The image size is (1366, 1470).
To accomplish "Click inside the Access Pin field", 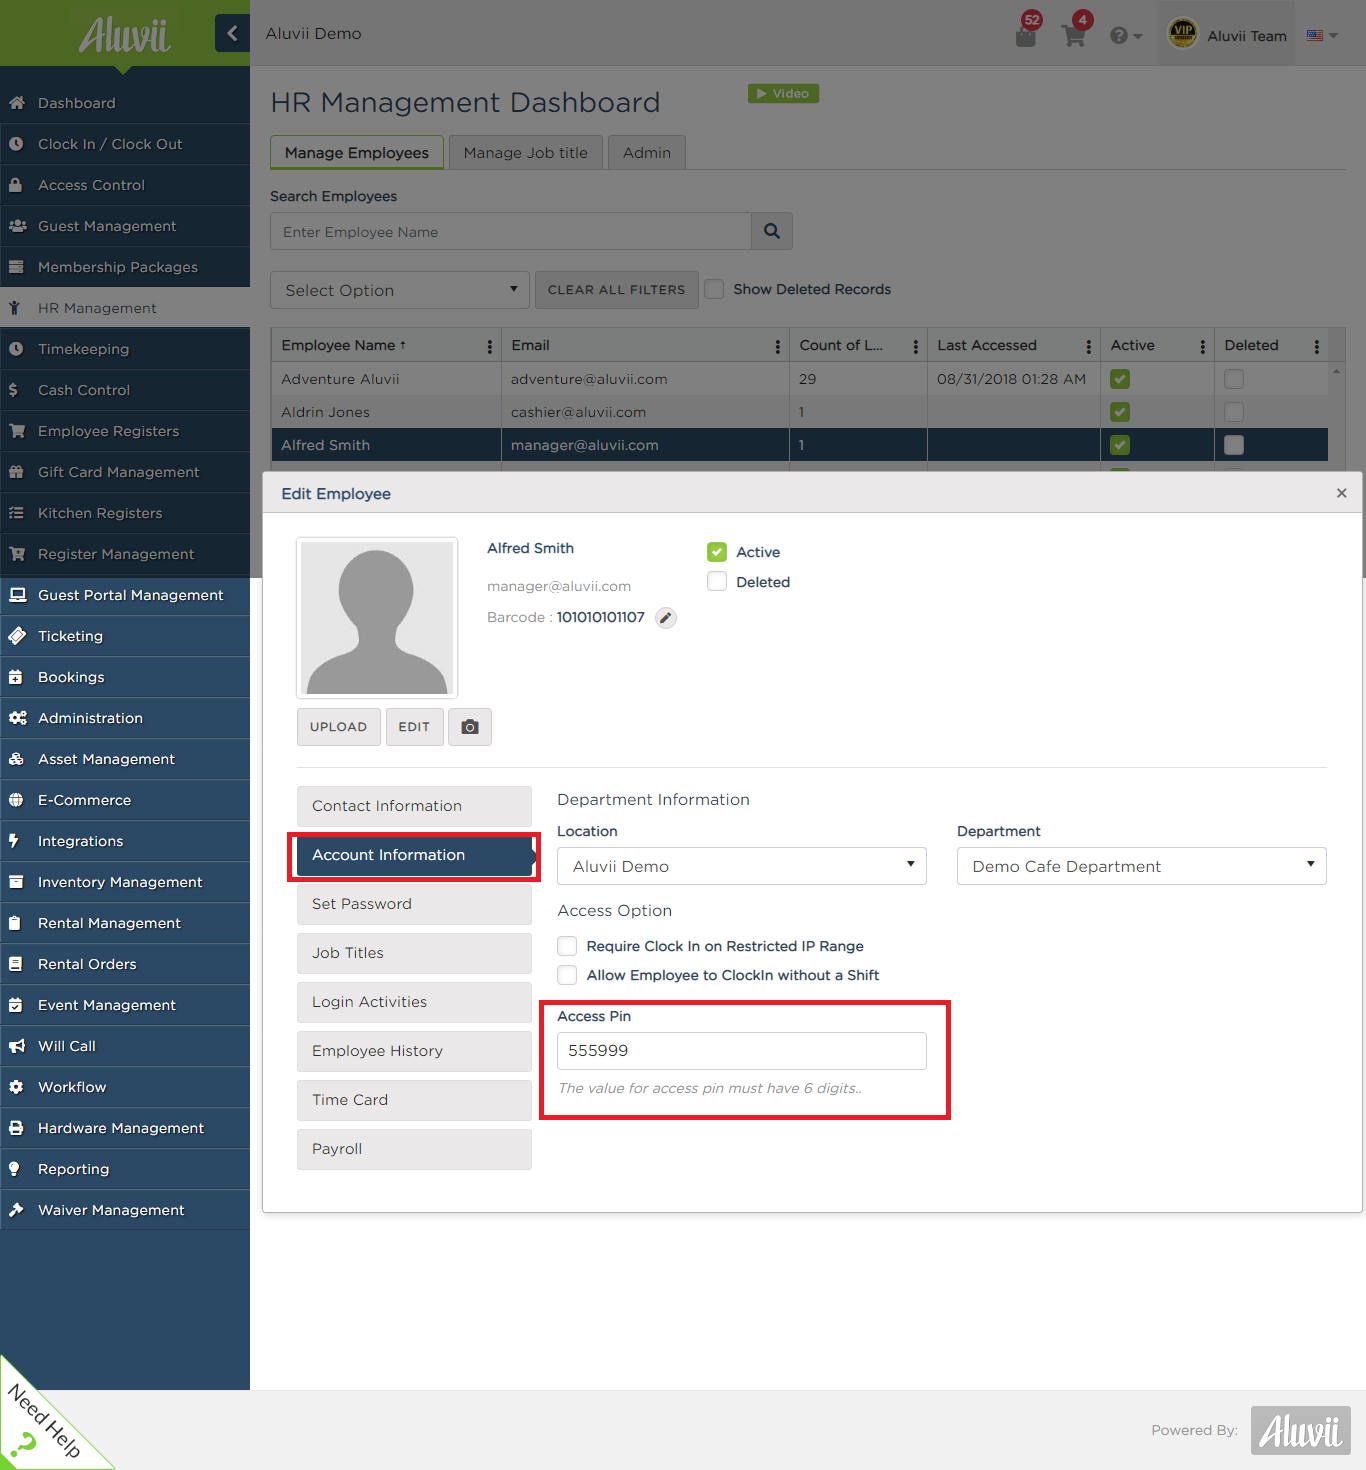I will (x=740, y=1051).
